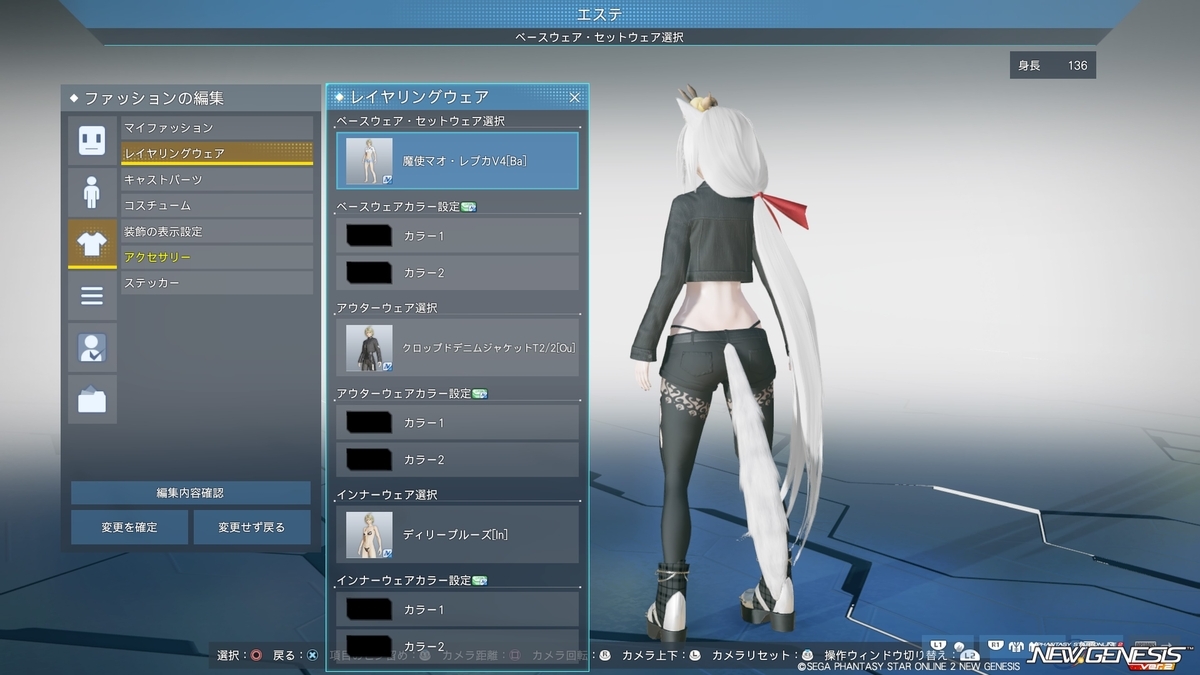Select コスチューム menu item
The image size is (1200, 675).
[217, 206]
